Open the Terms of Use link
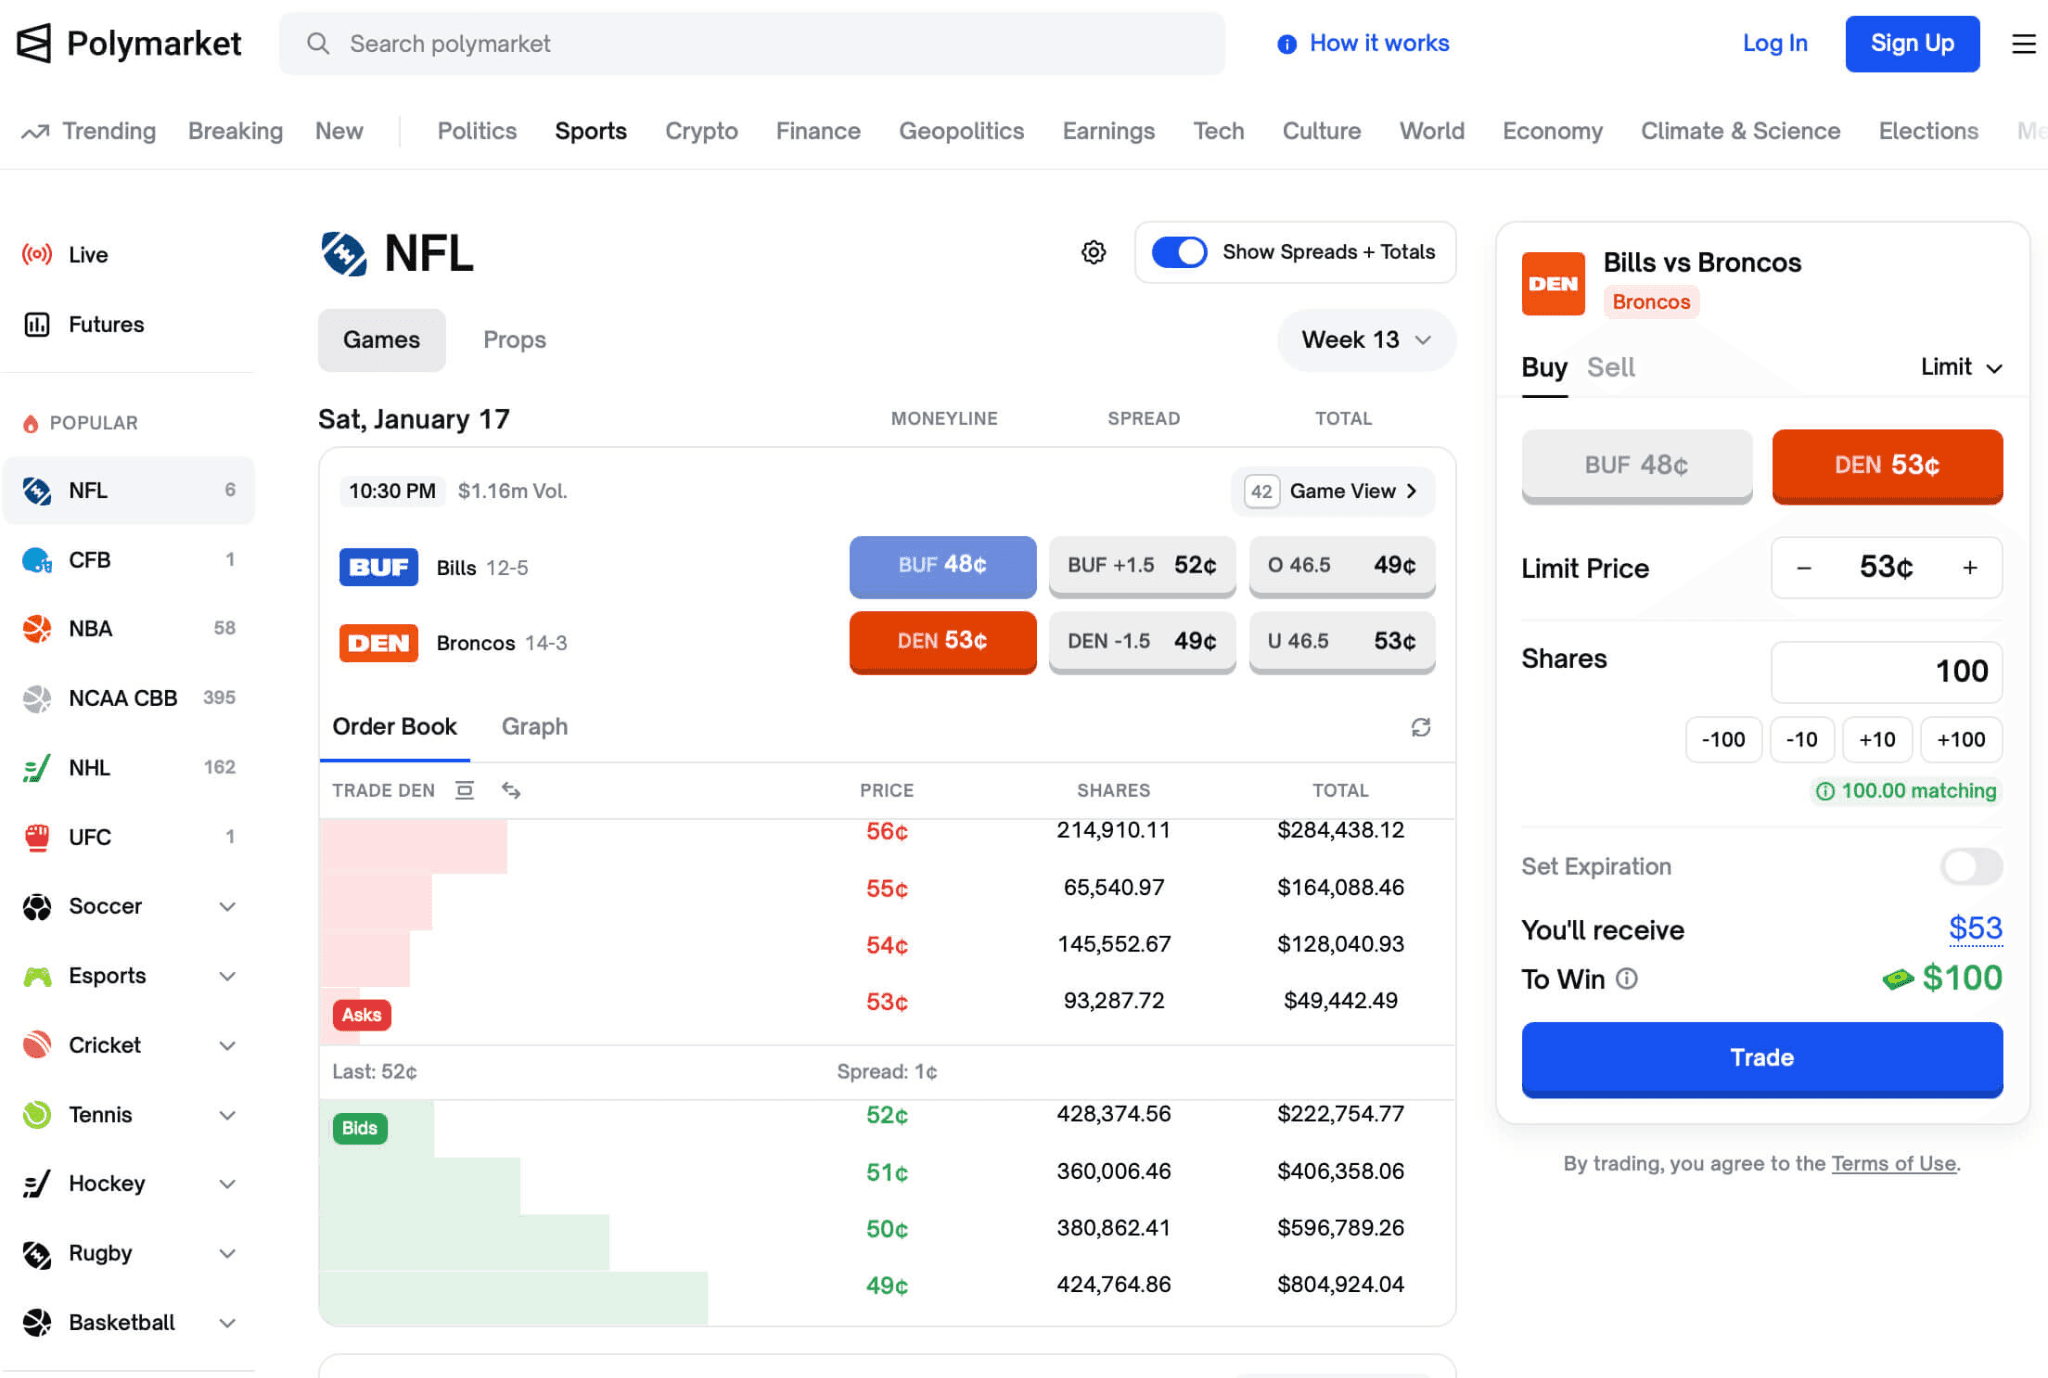The width and height of the screenshot is (2048, 1378). [x=1894, y=1163]
